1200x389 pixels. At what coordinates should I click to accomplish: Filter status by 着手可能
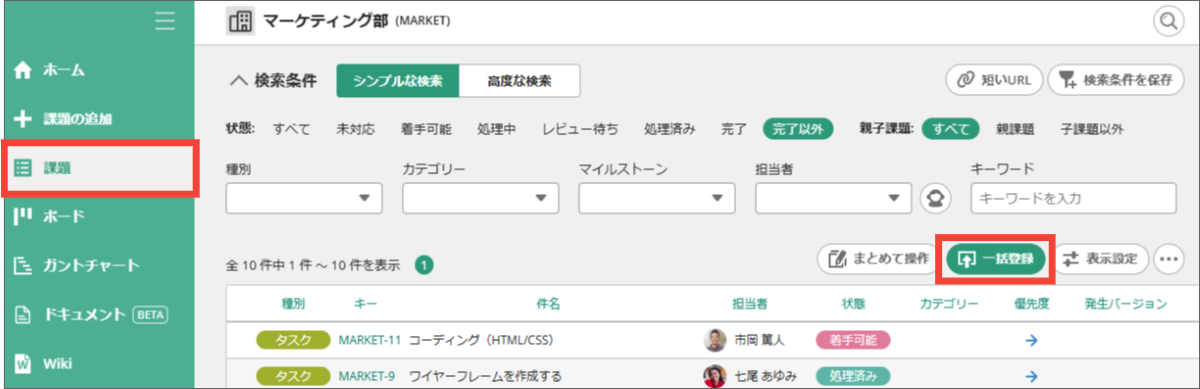click(x=426, y=129)
